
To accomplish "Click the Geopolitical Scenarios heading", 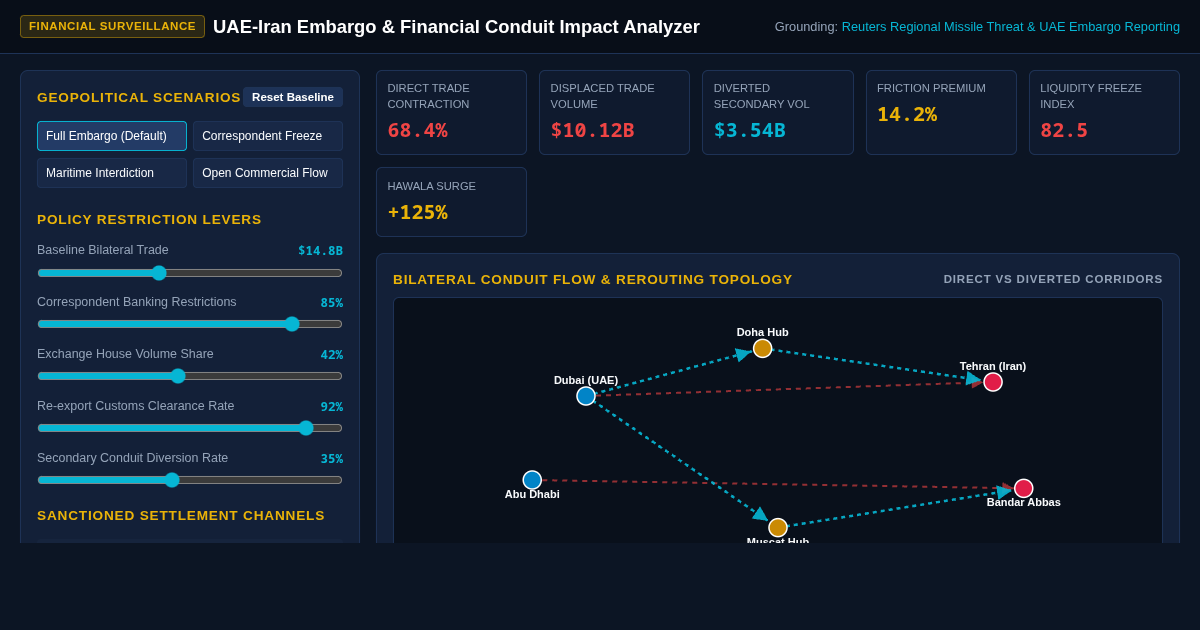I will pos(139,97).
